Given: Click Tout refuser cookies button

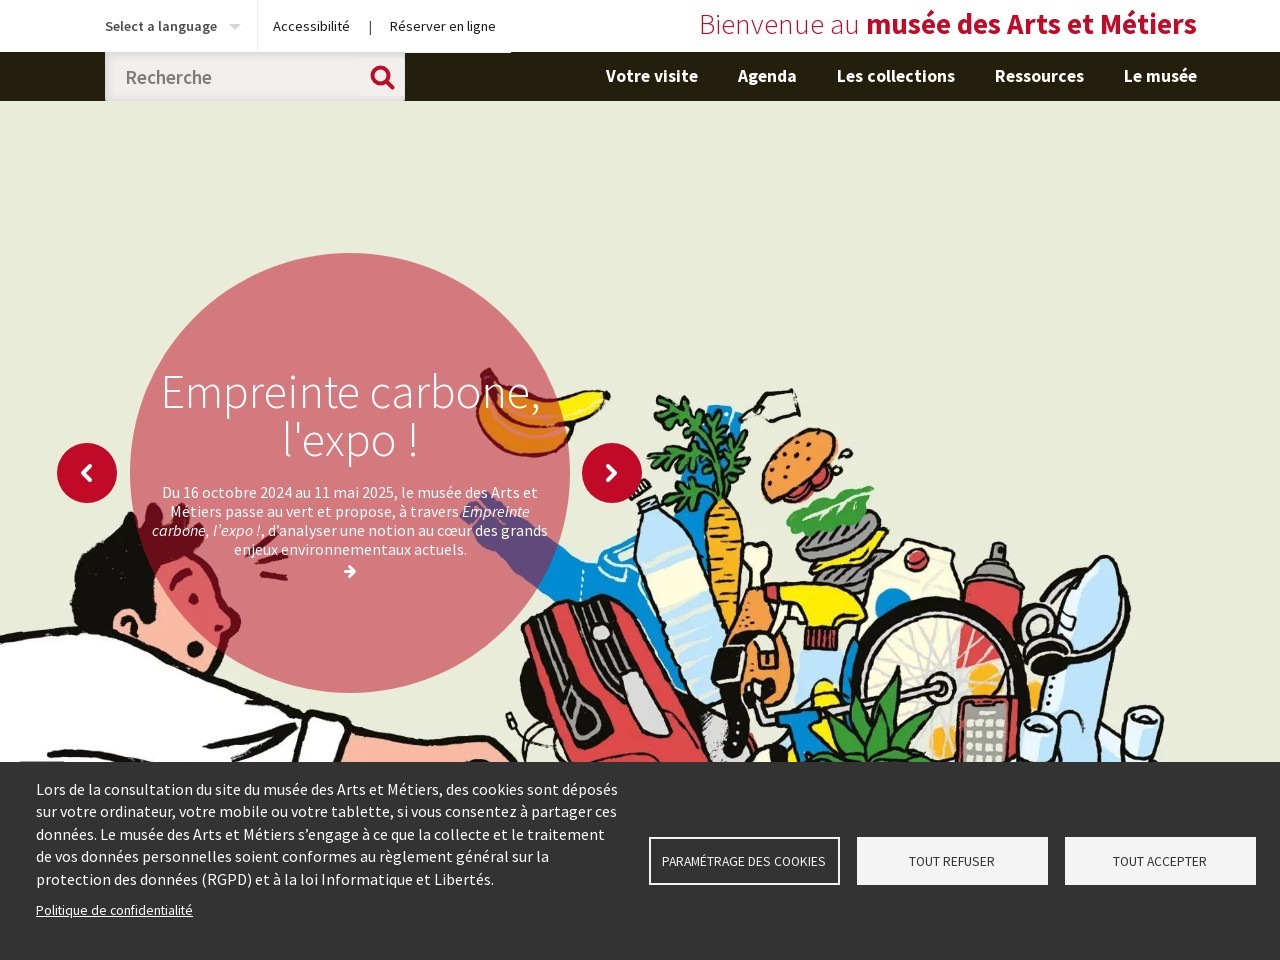Looking at the screenshot, I should click(952, 861).
